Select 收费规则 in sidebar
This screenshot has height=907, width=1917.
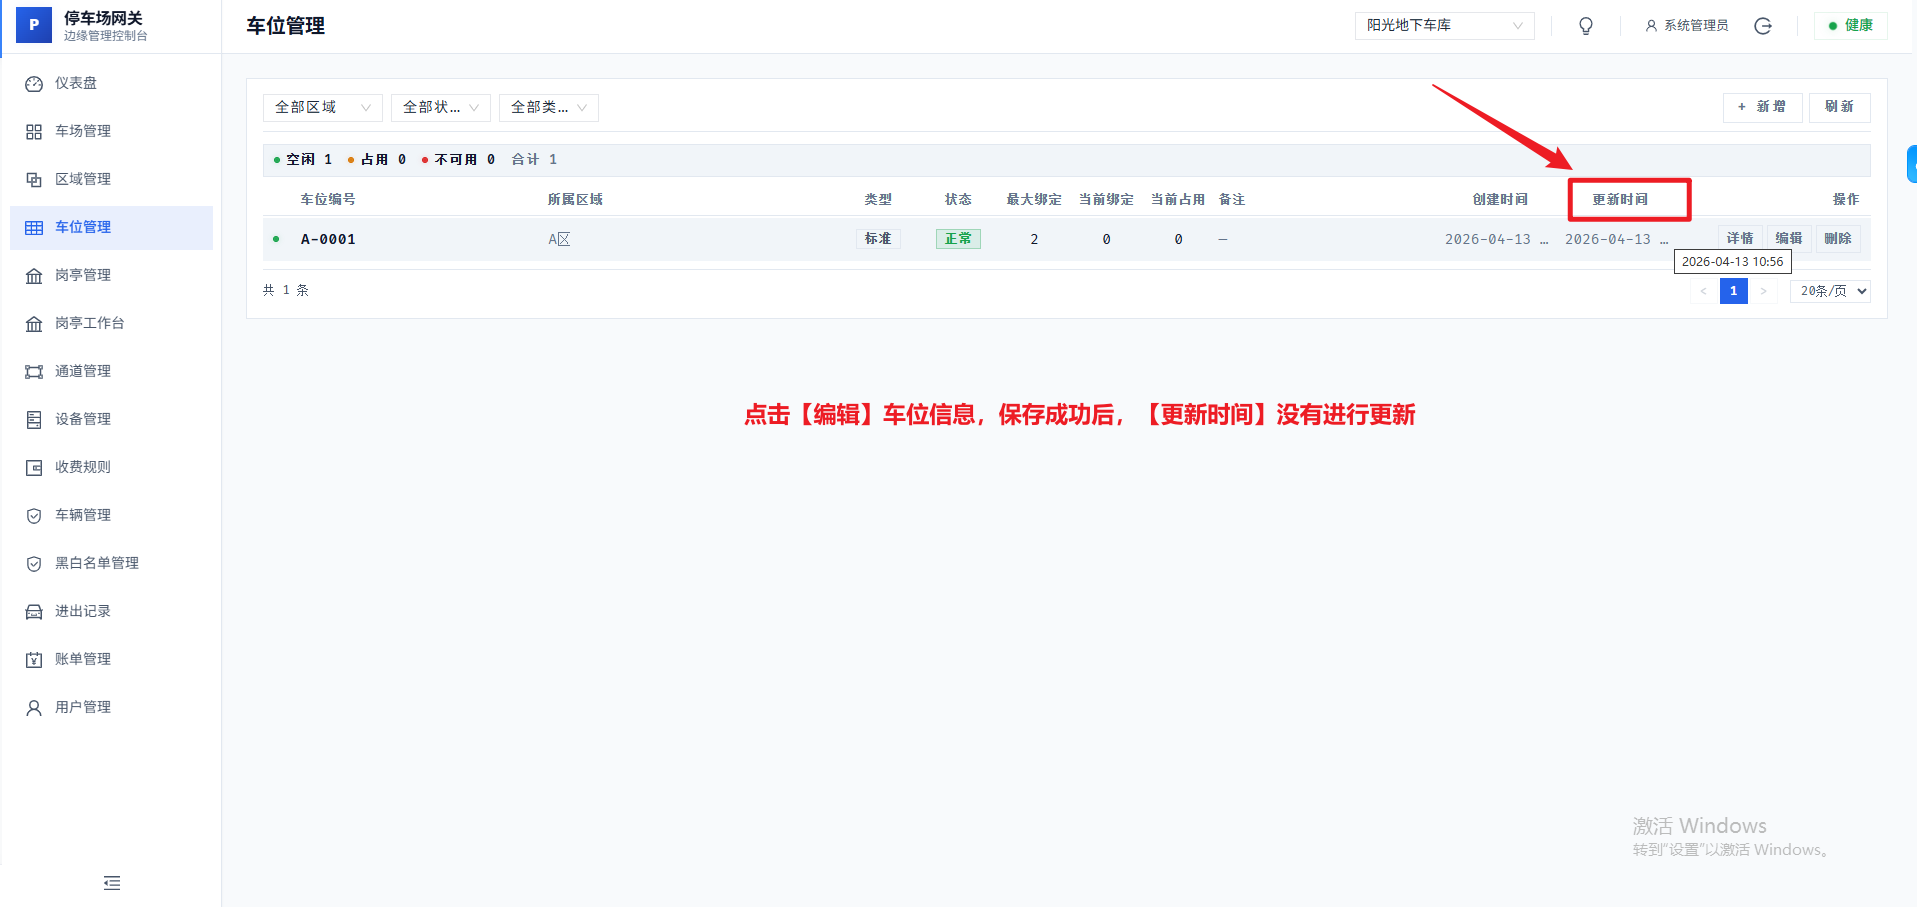[86, 466]
